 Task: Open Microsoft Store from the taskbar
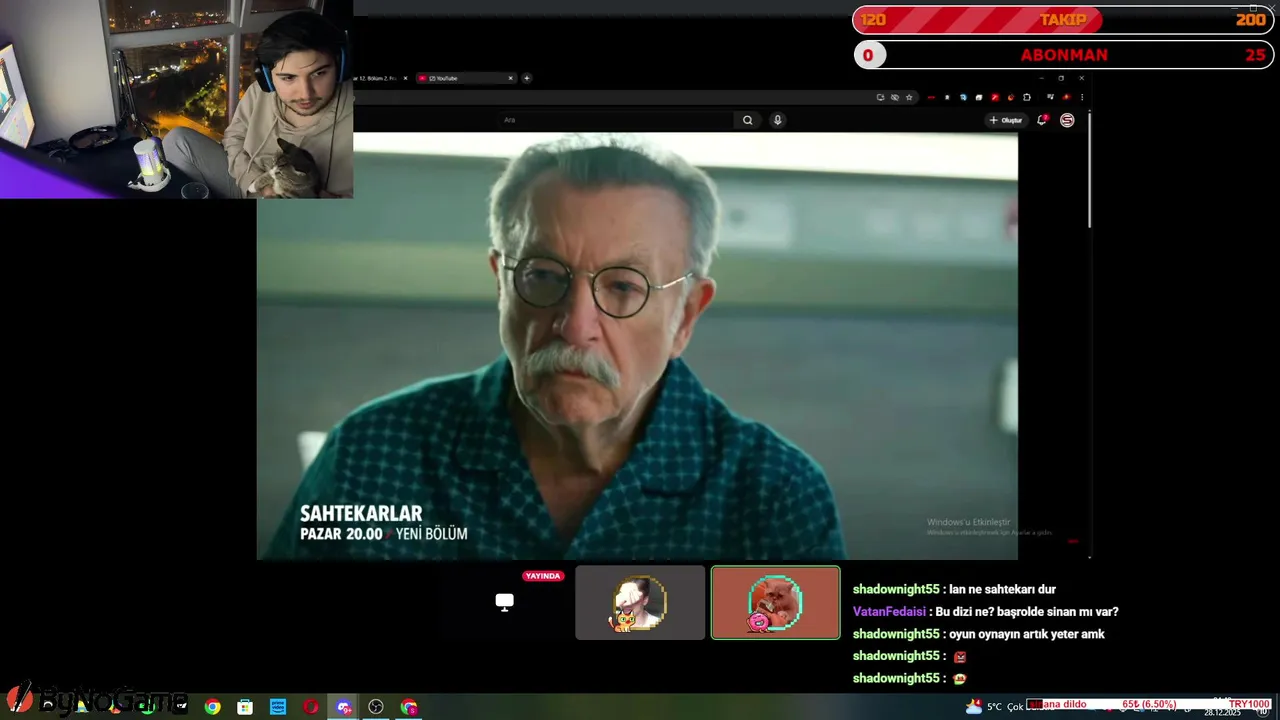click(245, 707)
